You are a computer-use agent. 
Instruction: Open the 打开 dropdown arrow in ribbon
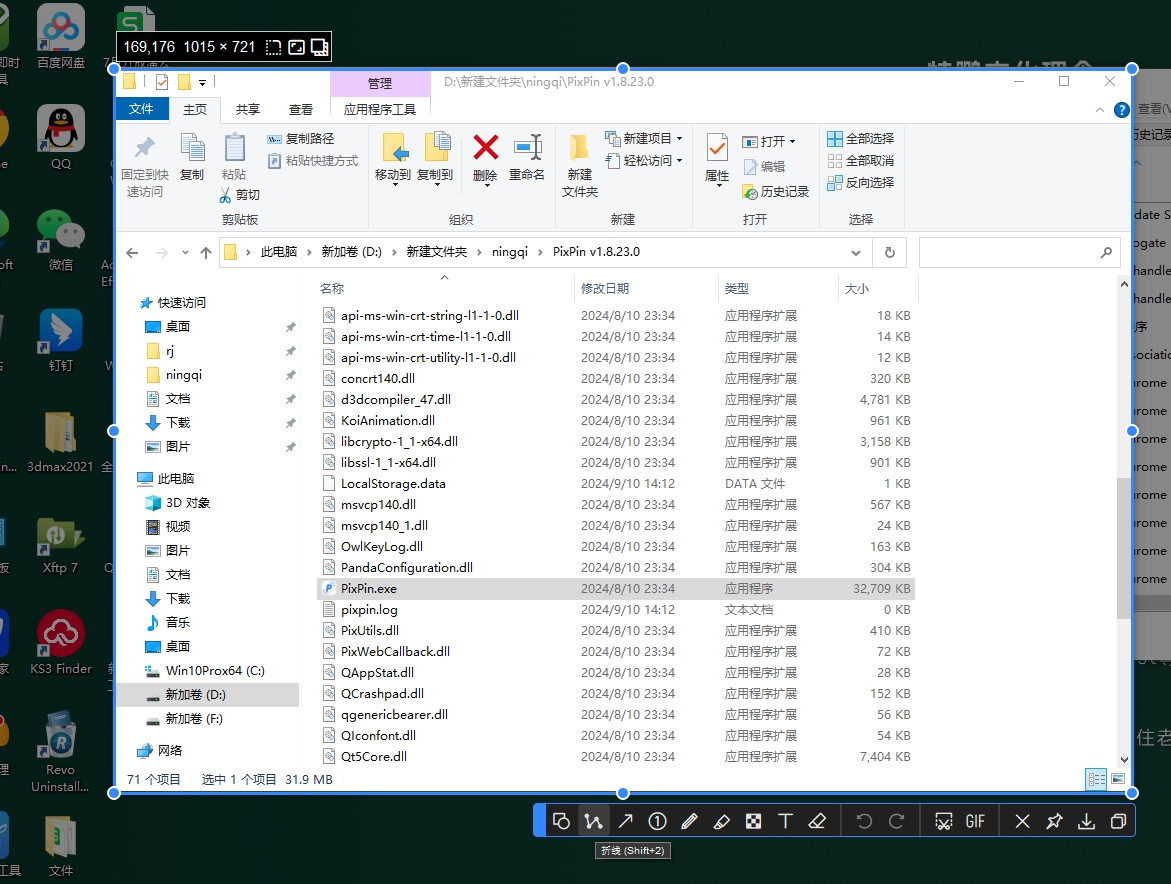point(792,141)
